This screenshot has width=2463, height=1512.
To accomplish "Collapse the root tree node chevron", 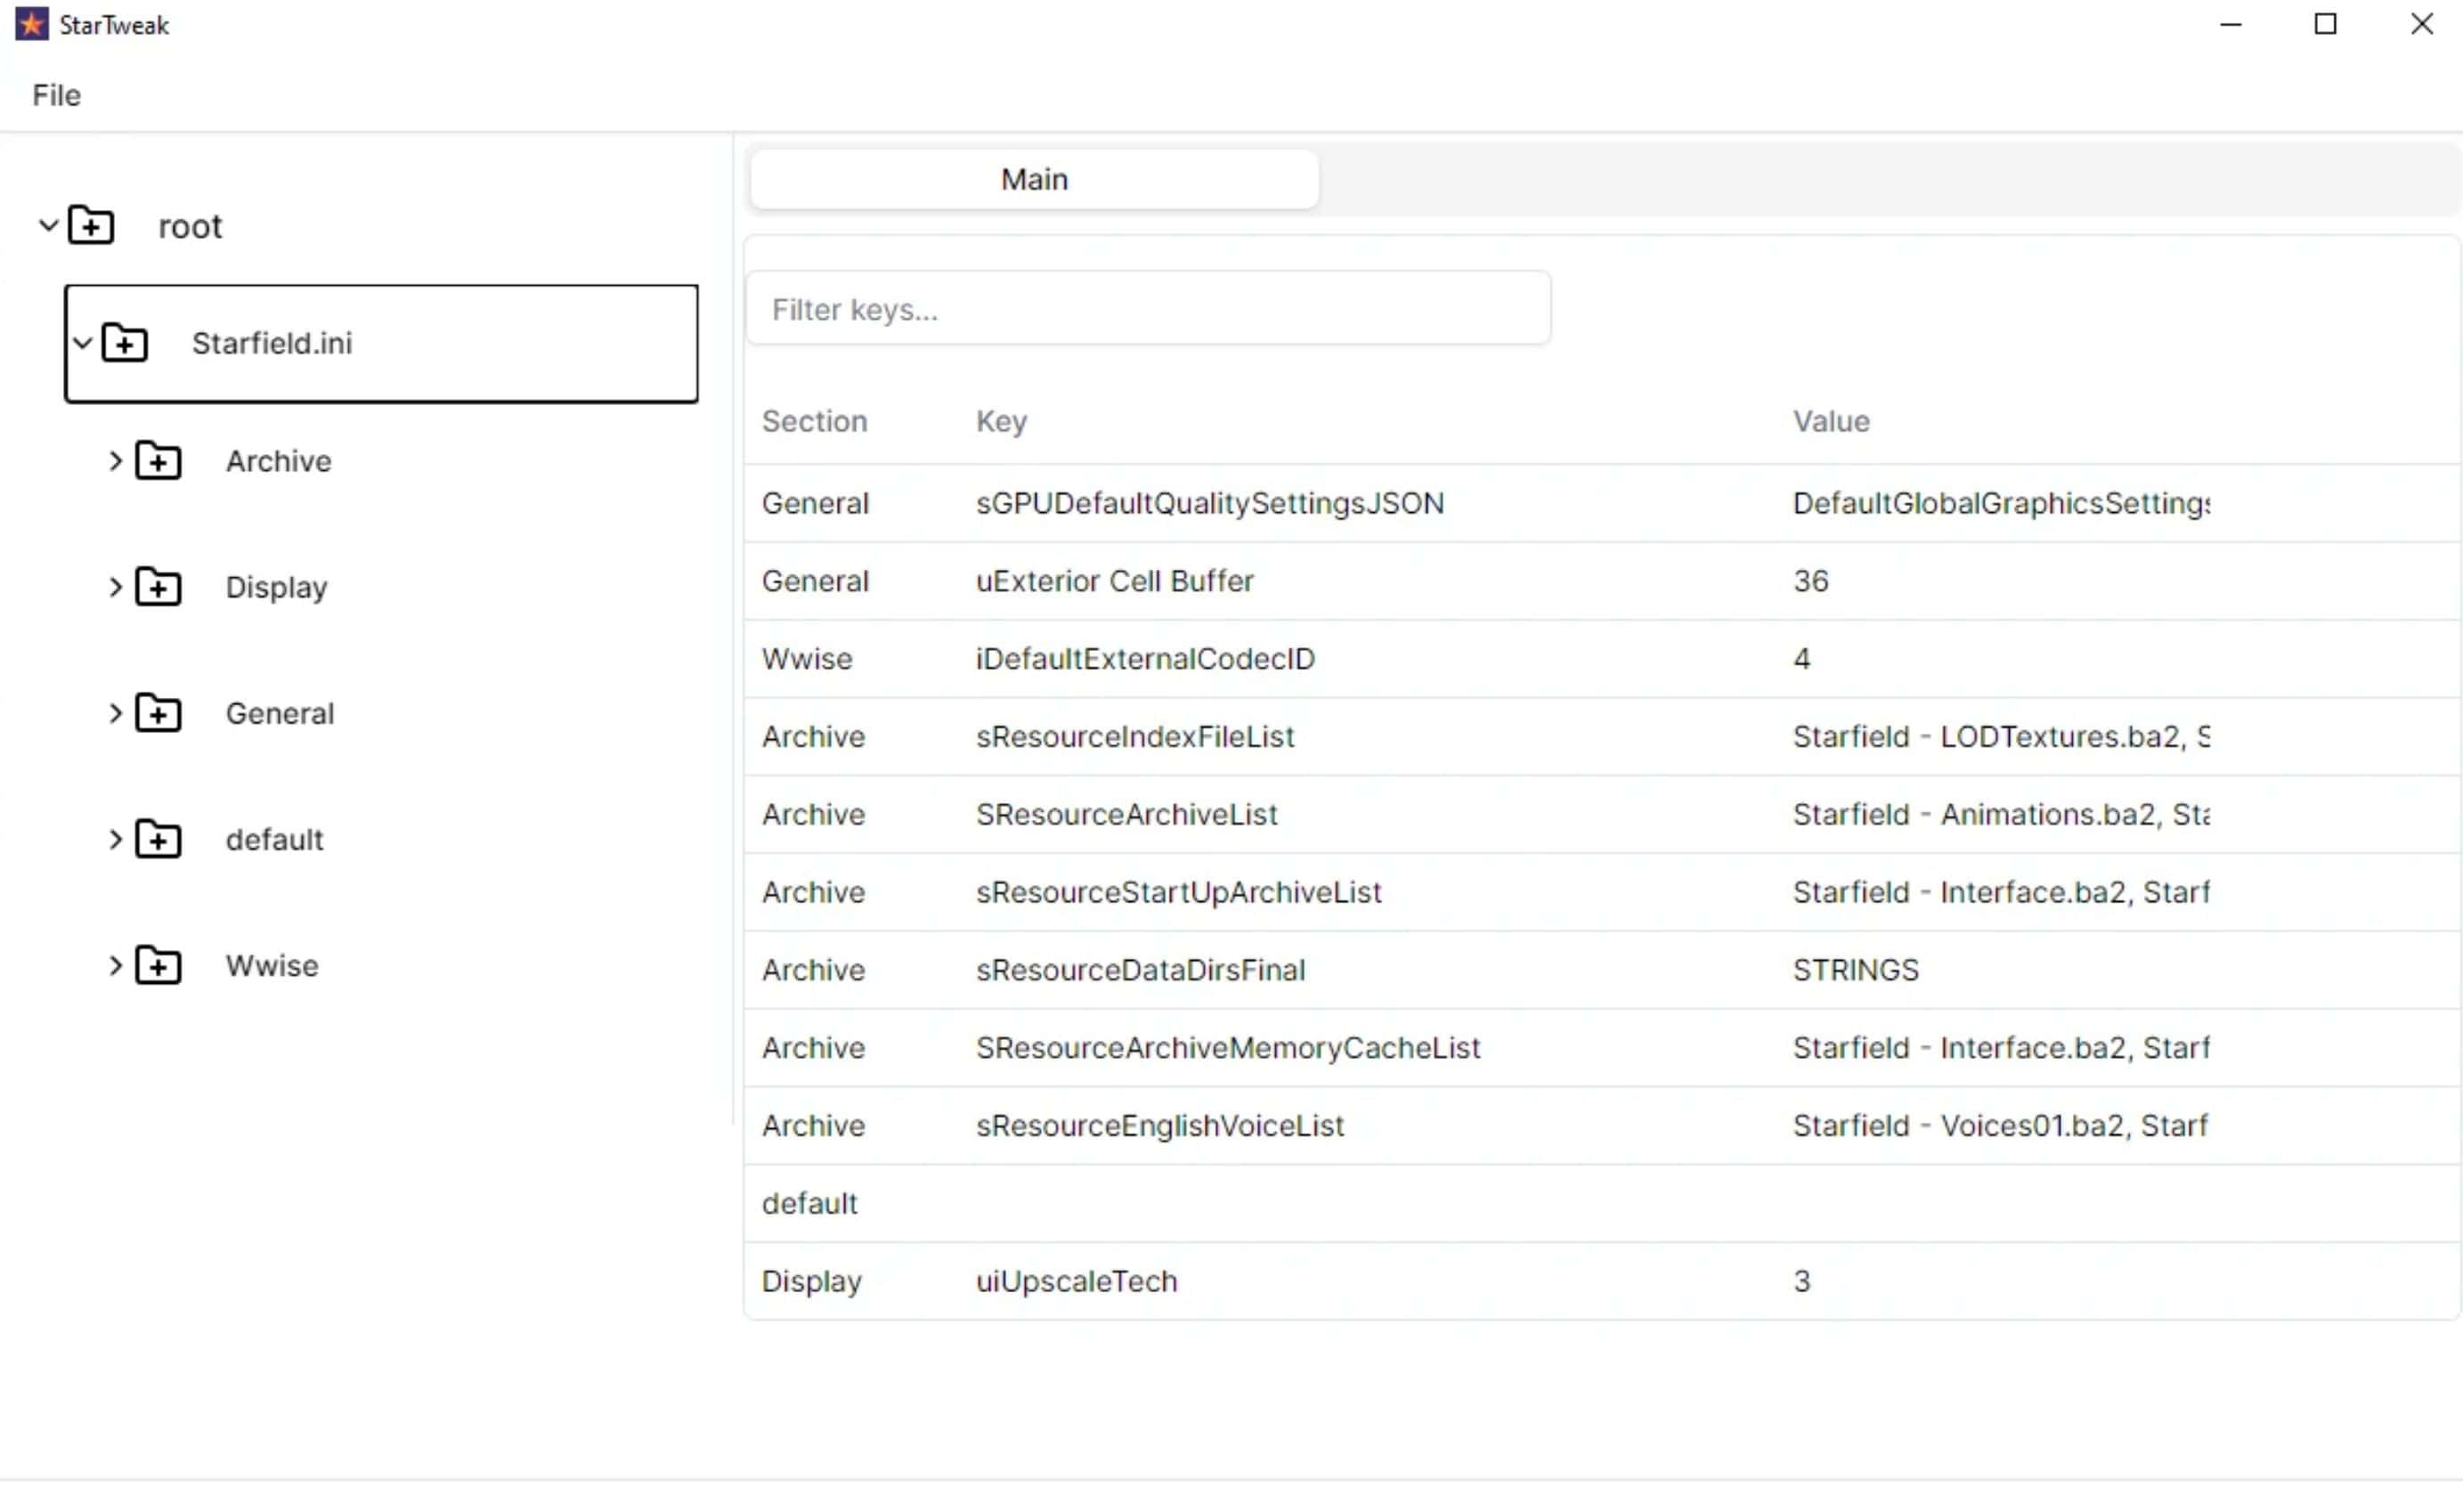I will pos(48,226).
